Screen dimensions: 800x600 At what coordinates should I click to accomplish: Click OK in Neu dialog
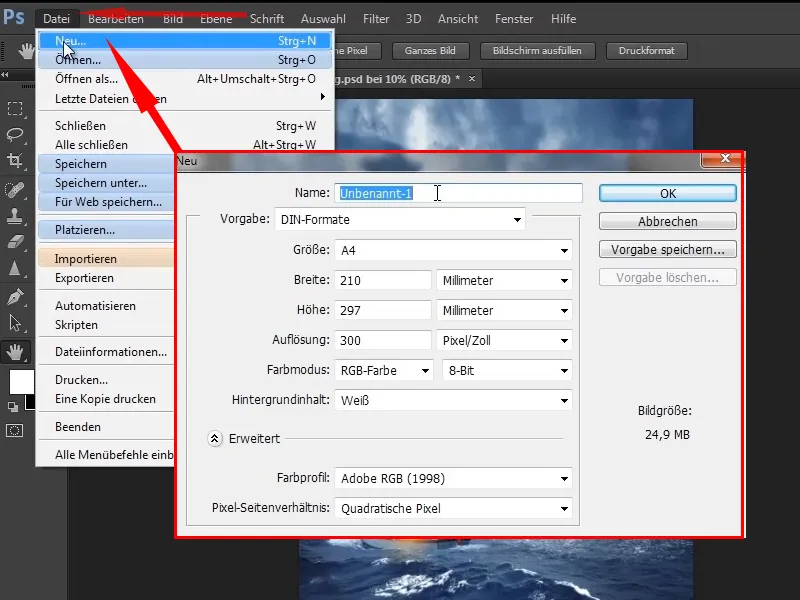click(x=668, y=193)
